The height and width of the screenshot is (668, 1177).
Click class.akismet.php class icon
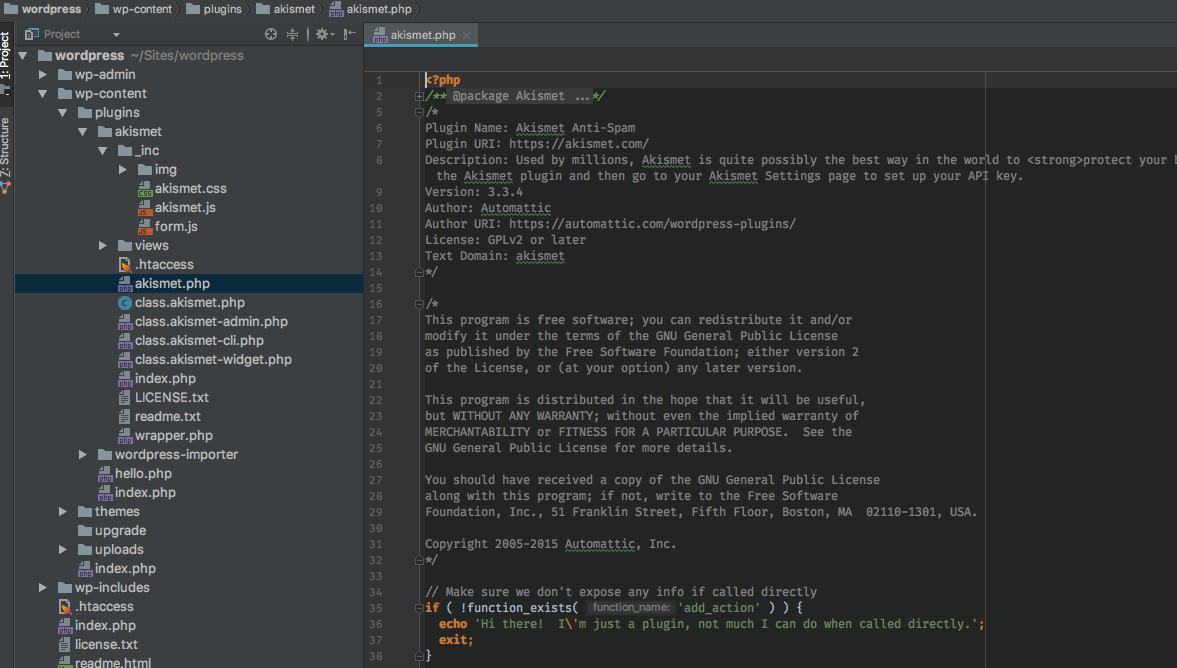[125, 302]
